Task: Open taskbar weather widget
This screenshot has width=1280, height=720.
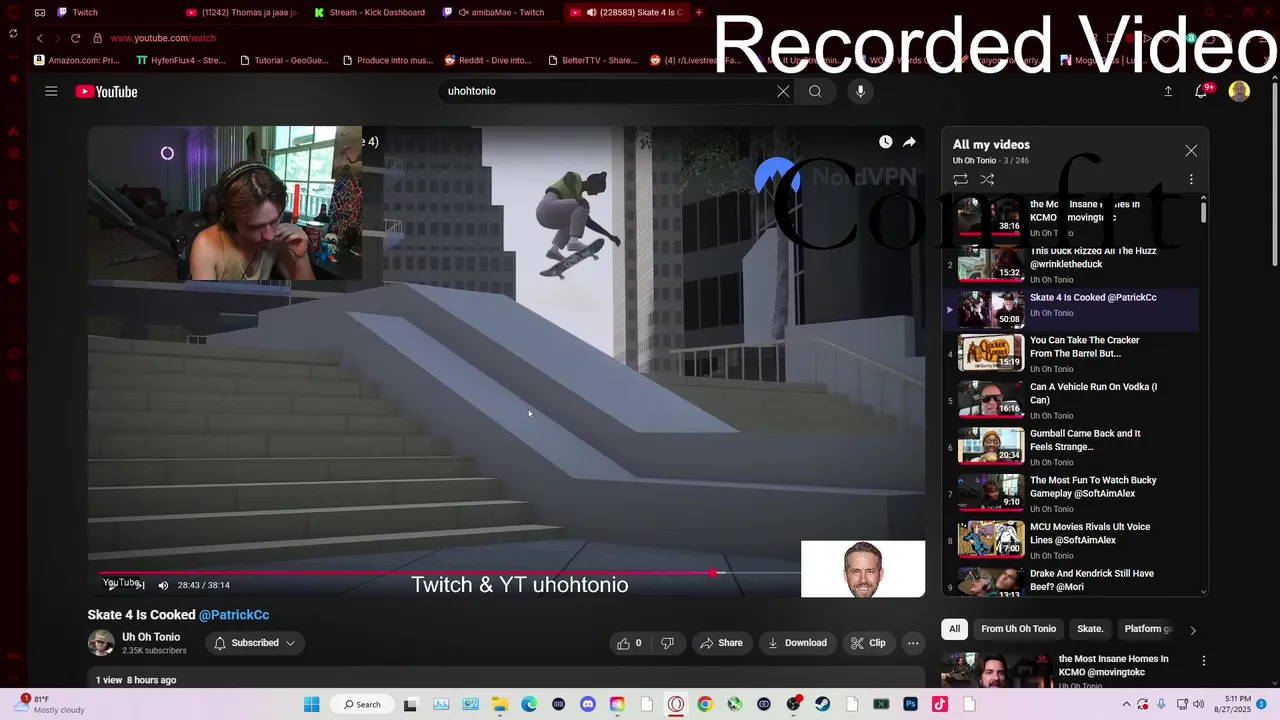Action: tap(48, 704)
